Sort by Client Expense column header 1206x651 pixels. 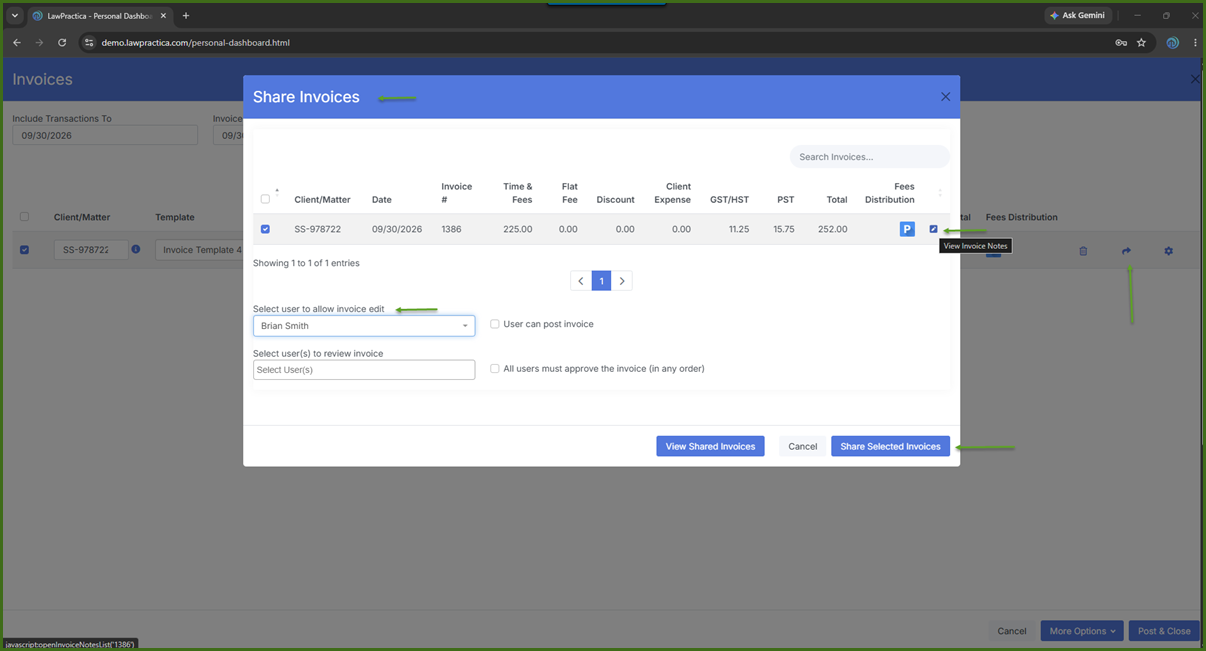(672, 193)
